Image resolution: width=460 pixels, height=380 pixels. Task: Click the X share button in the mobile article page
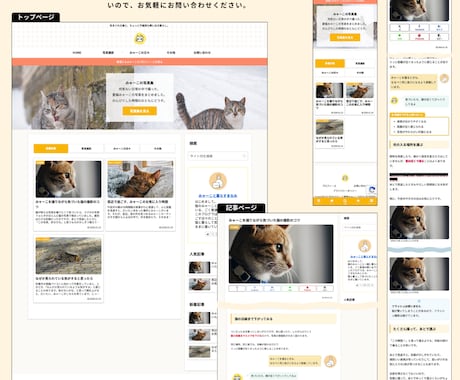(399, 27)
